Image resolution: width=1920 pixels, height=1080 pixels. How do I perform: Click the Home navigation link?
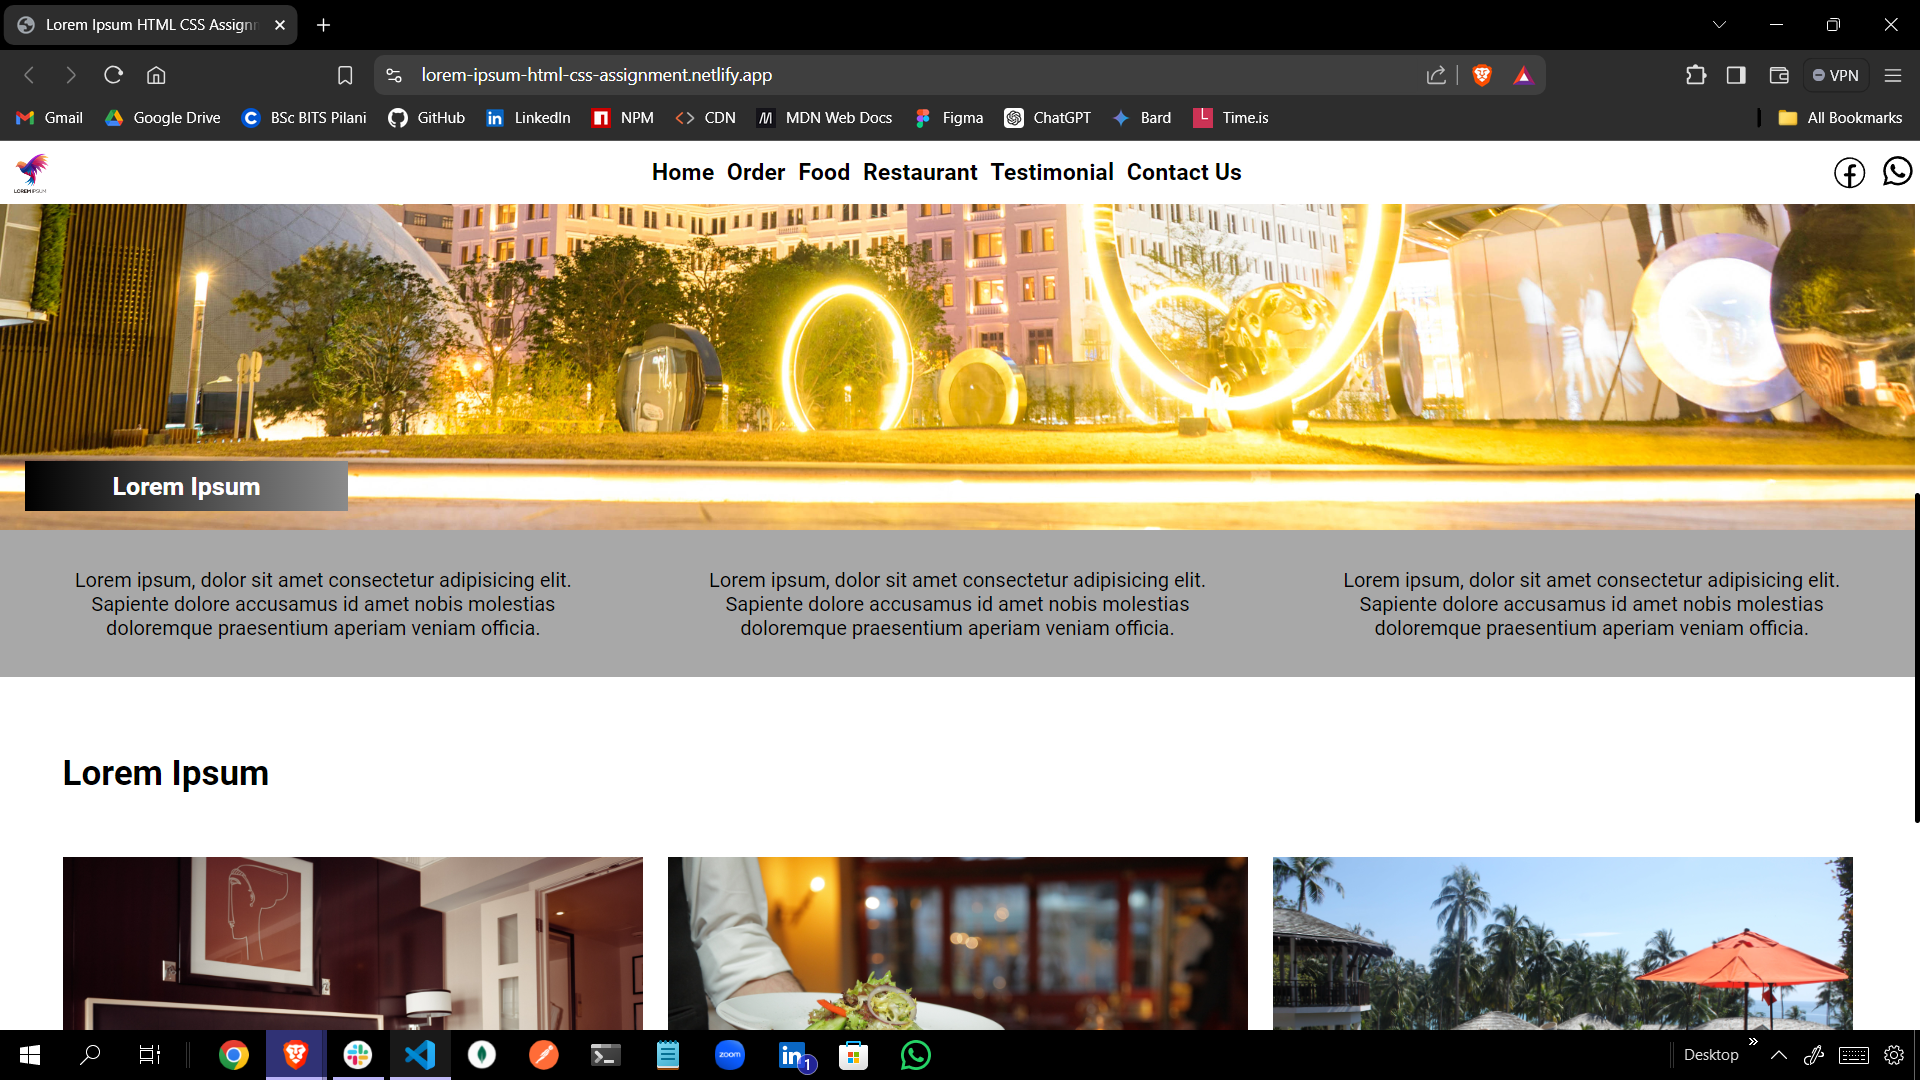[682, 171]
